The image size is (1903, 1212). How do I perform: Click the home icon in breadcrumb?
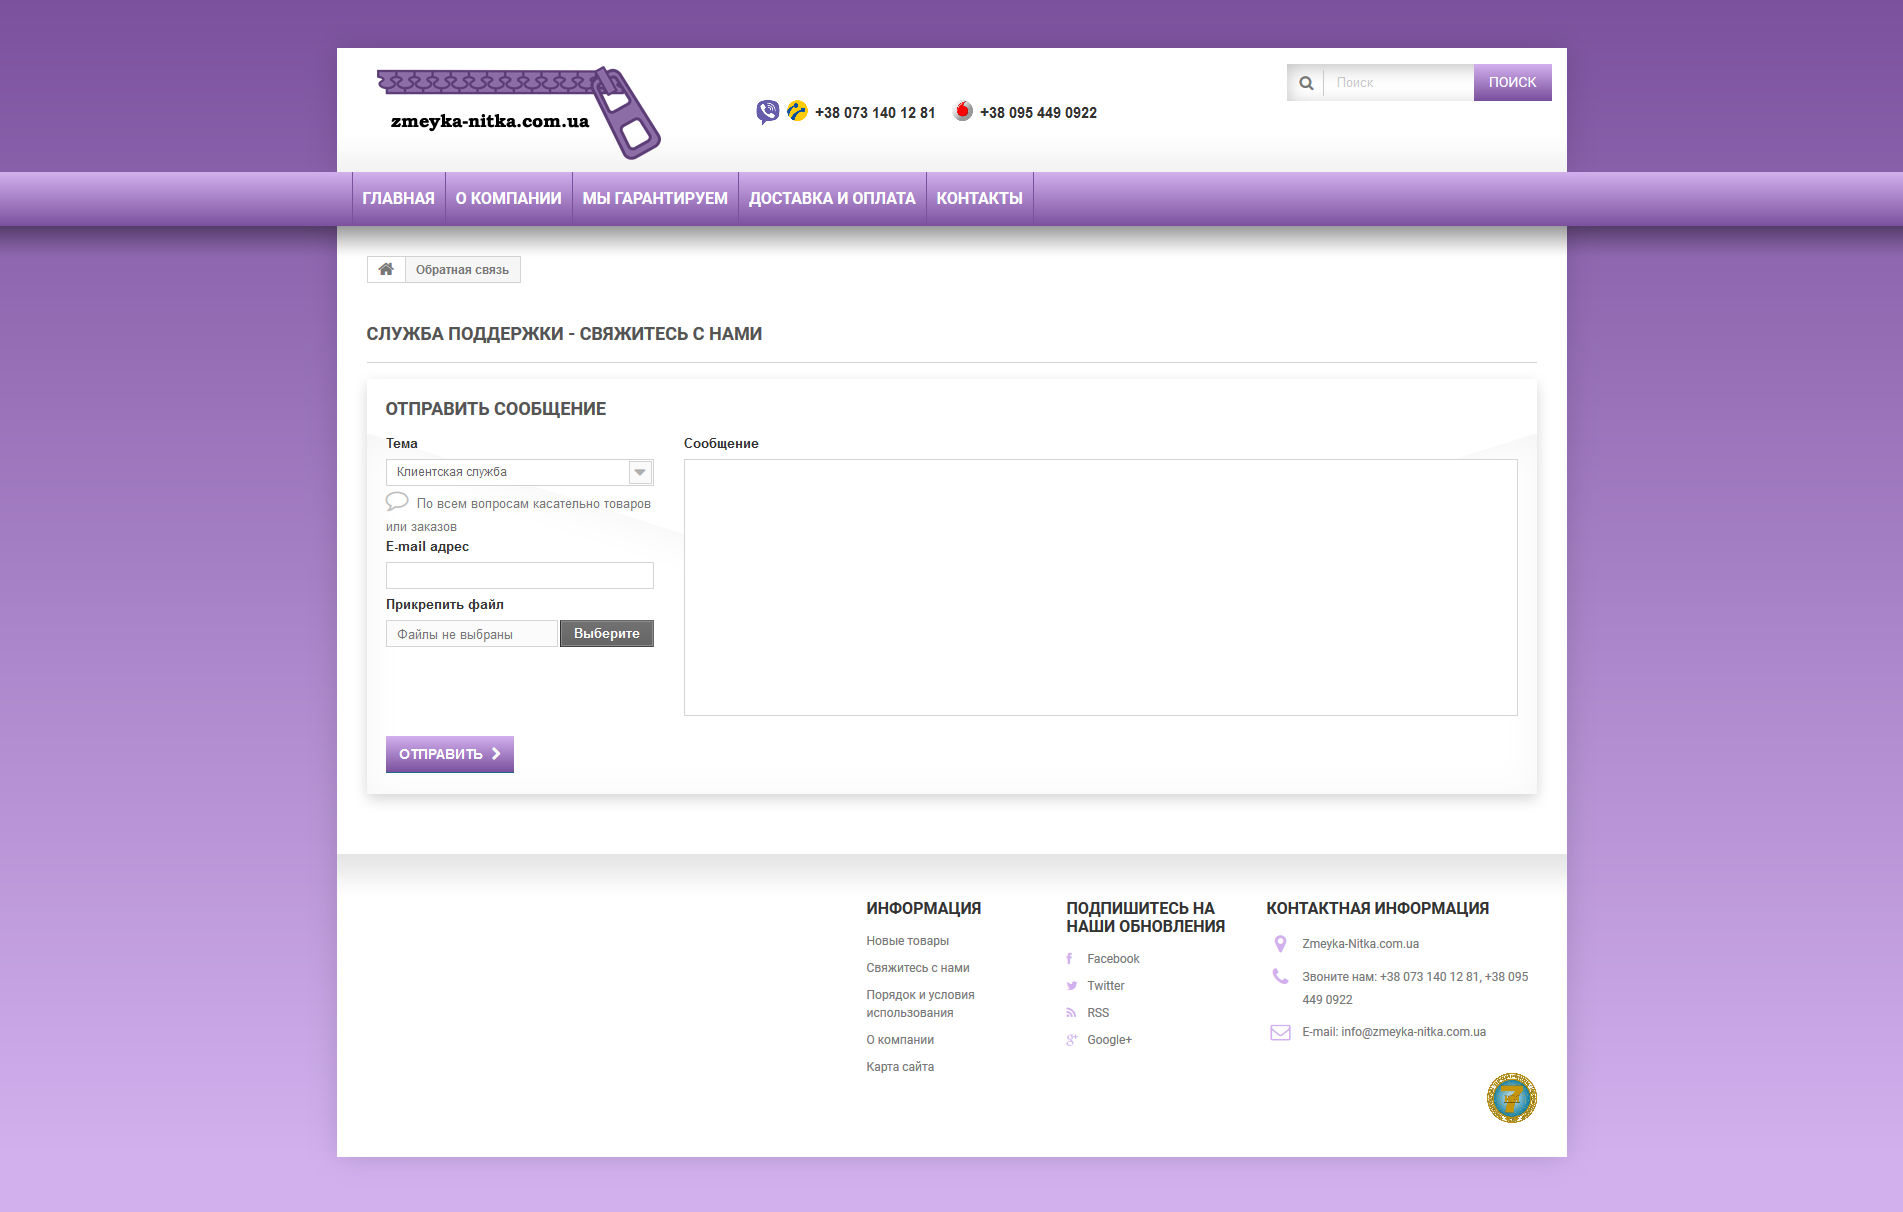pyautogui.click(x=386, y=269)
